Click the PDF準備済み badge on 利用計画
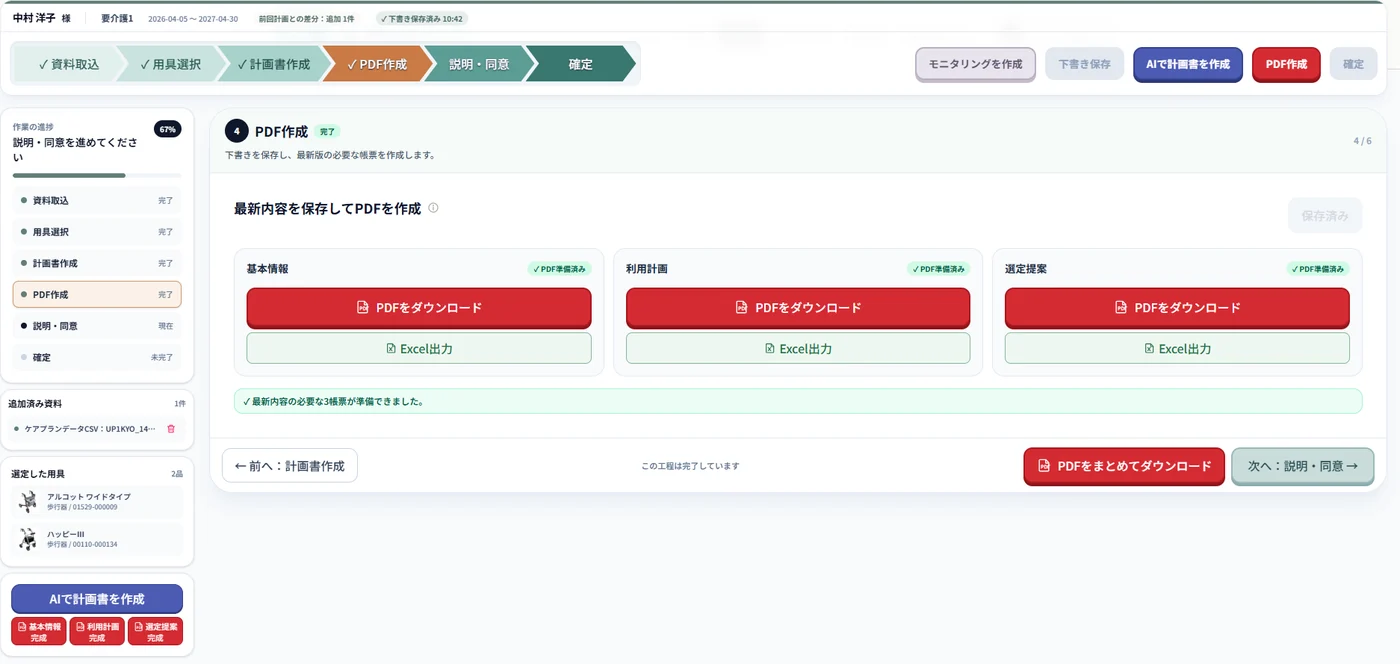1400x664 pixels. coord(939,269)
